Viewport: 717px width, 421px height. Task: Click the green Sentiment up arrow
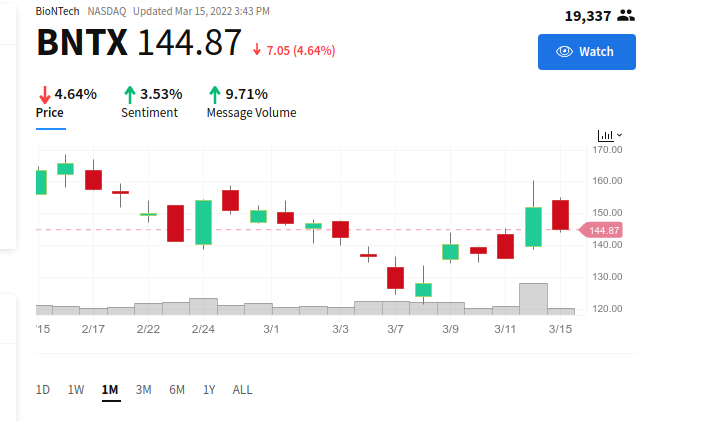(130, 95)
